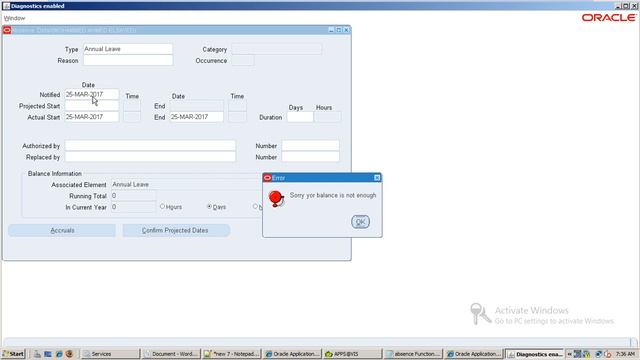Viewport: 640px width, 360px height.
Task: Maximize the absence detail form window
Action: coord(339,30)
